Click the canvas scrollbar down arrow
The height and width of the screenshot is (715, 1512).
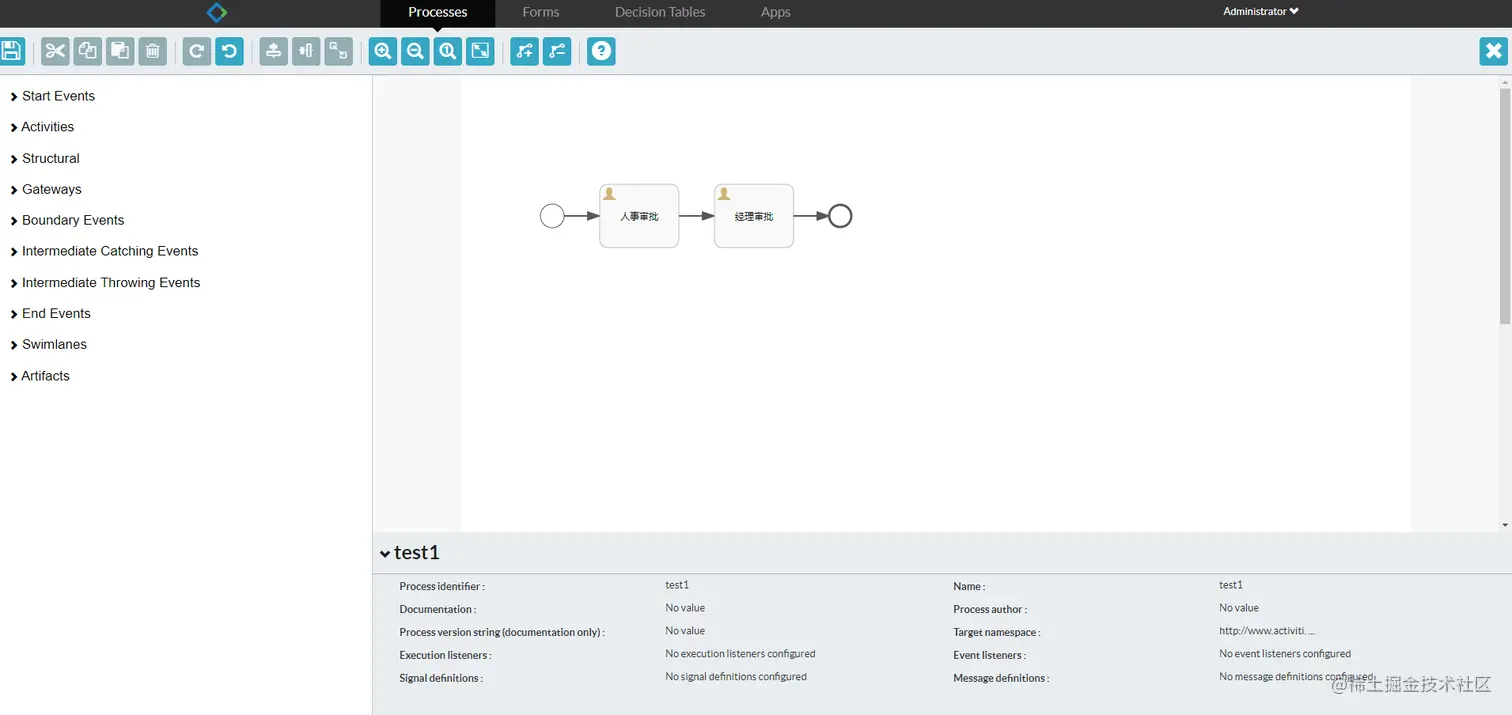coord(1505,525)
